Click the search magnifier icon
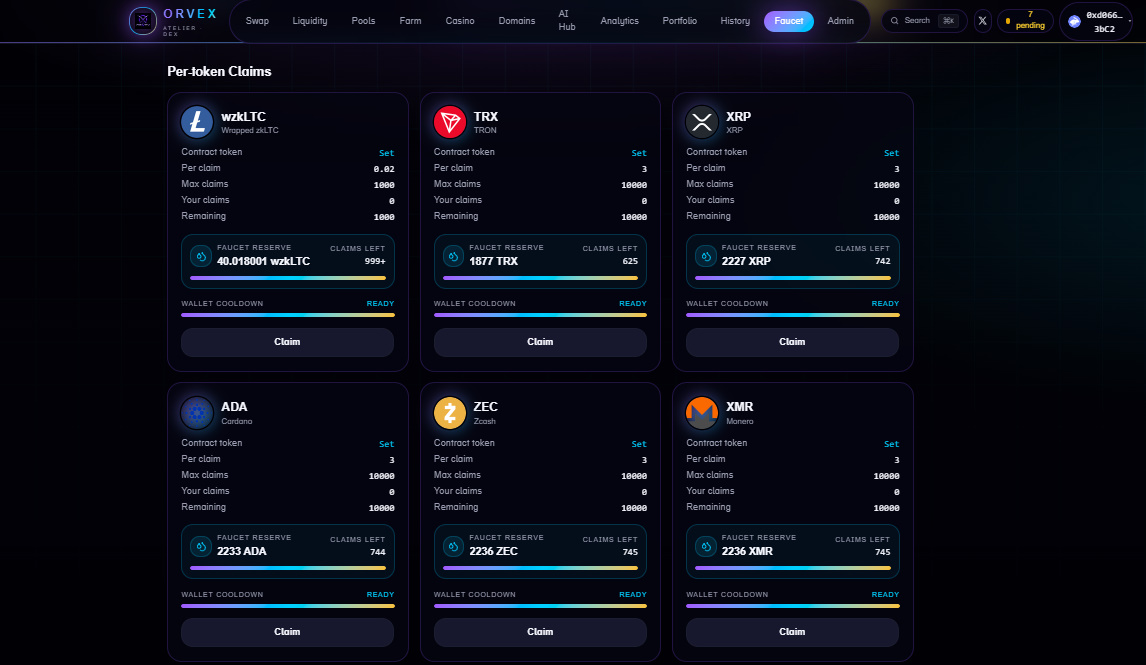 coord(895,21)
